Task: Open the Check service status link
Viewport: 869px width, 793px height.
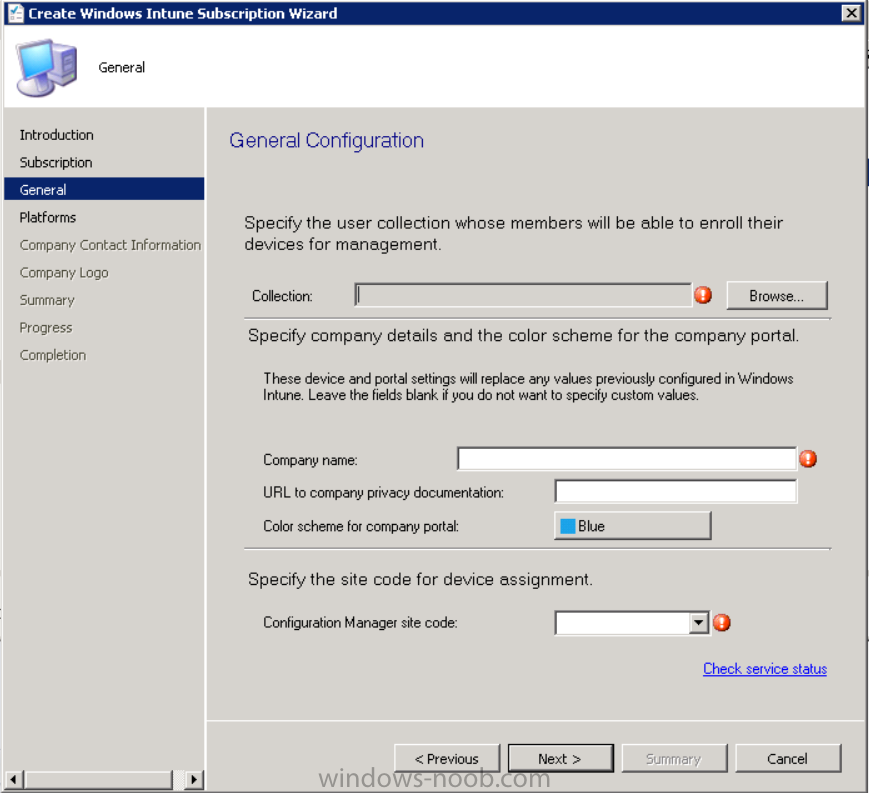Action: tap(765, 669)
